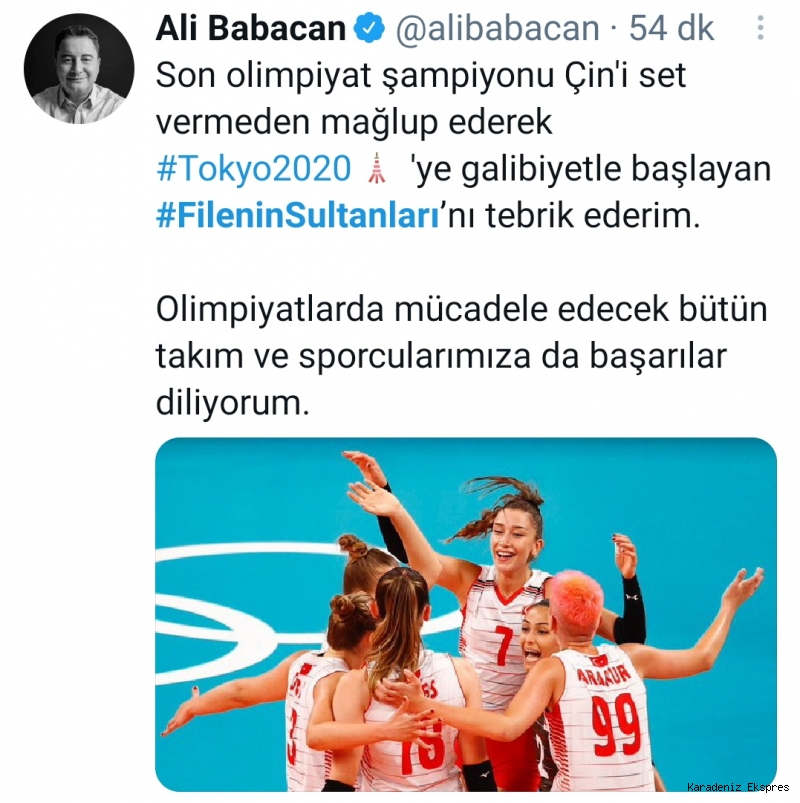Click the Ali Babacan display name
The image size is (800, 803).
(x=251, y=28)
